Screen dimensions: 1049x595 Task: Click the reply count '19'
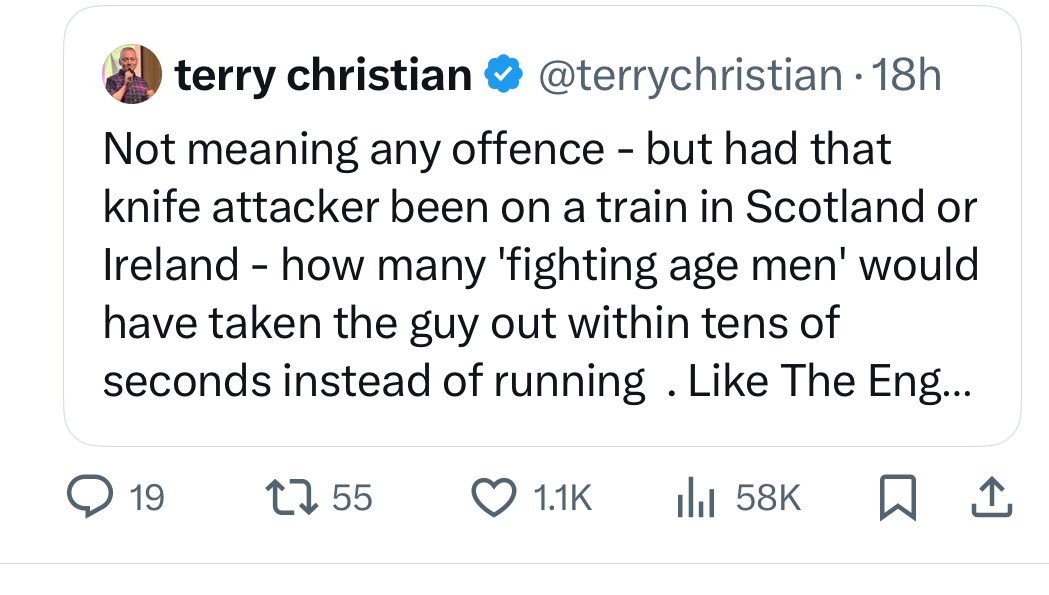[x=146, y=498]
